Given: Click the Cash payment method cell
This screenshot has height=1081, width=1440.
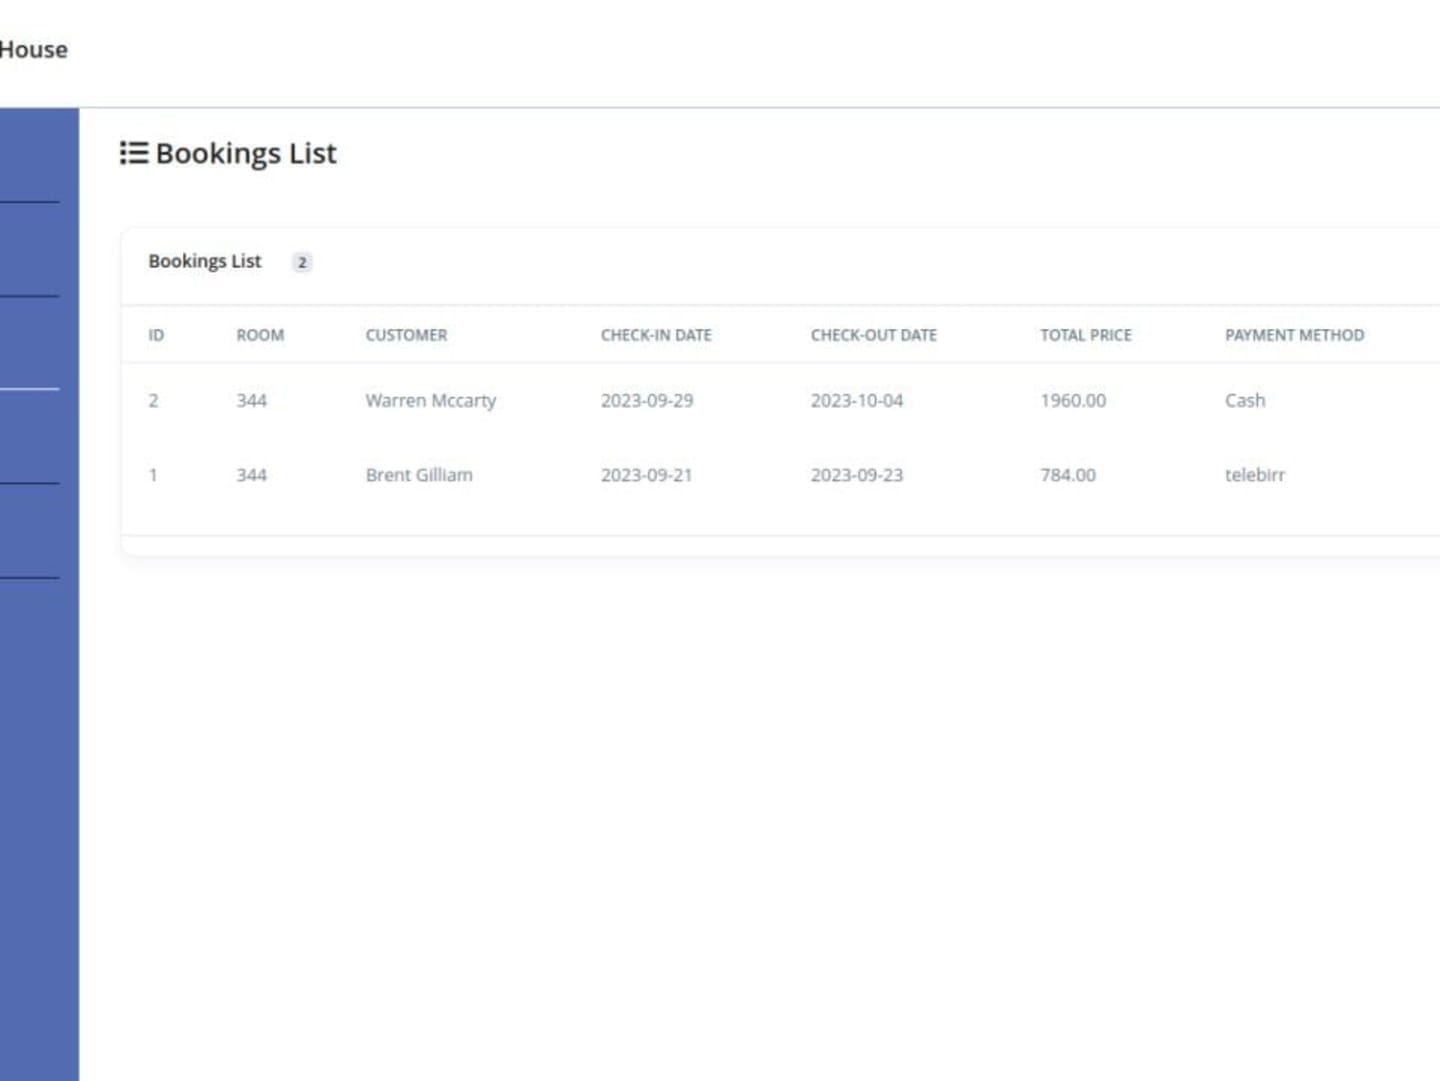Looking at the screenshot, I should click(1244, 400).
